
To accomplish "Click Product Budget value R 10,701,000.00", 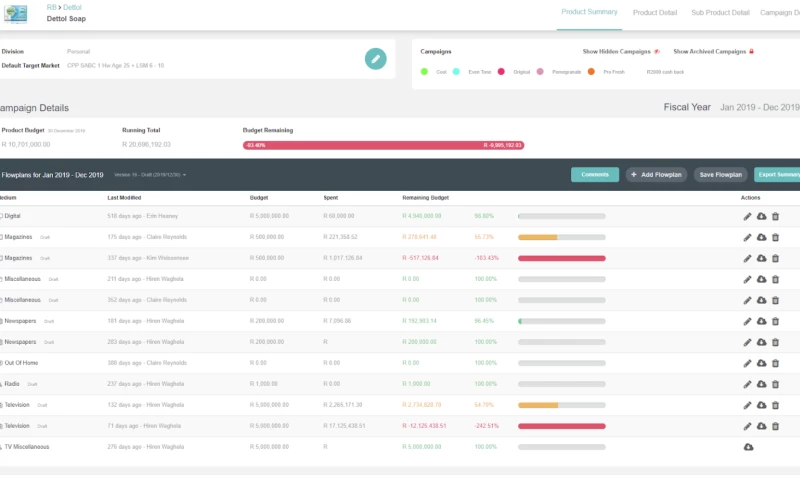I will click(x=26, y=145).
